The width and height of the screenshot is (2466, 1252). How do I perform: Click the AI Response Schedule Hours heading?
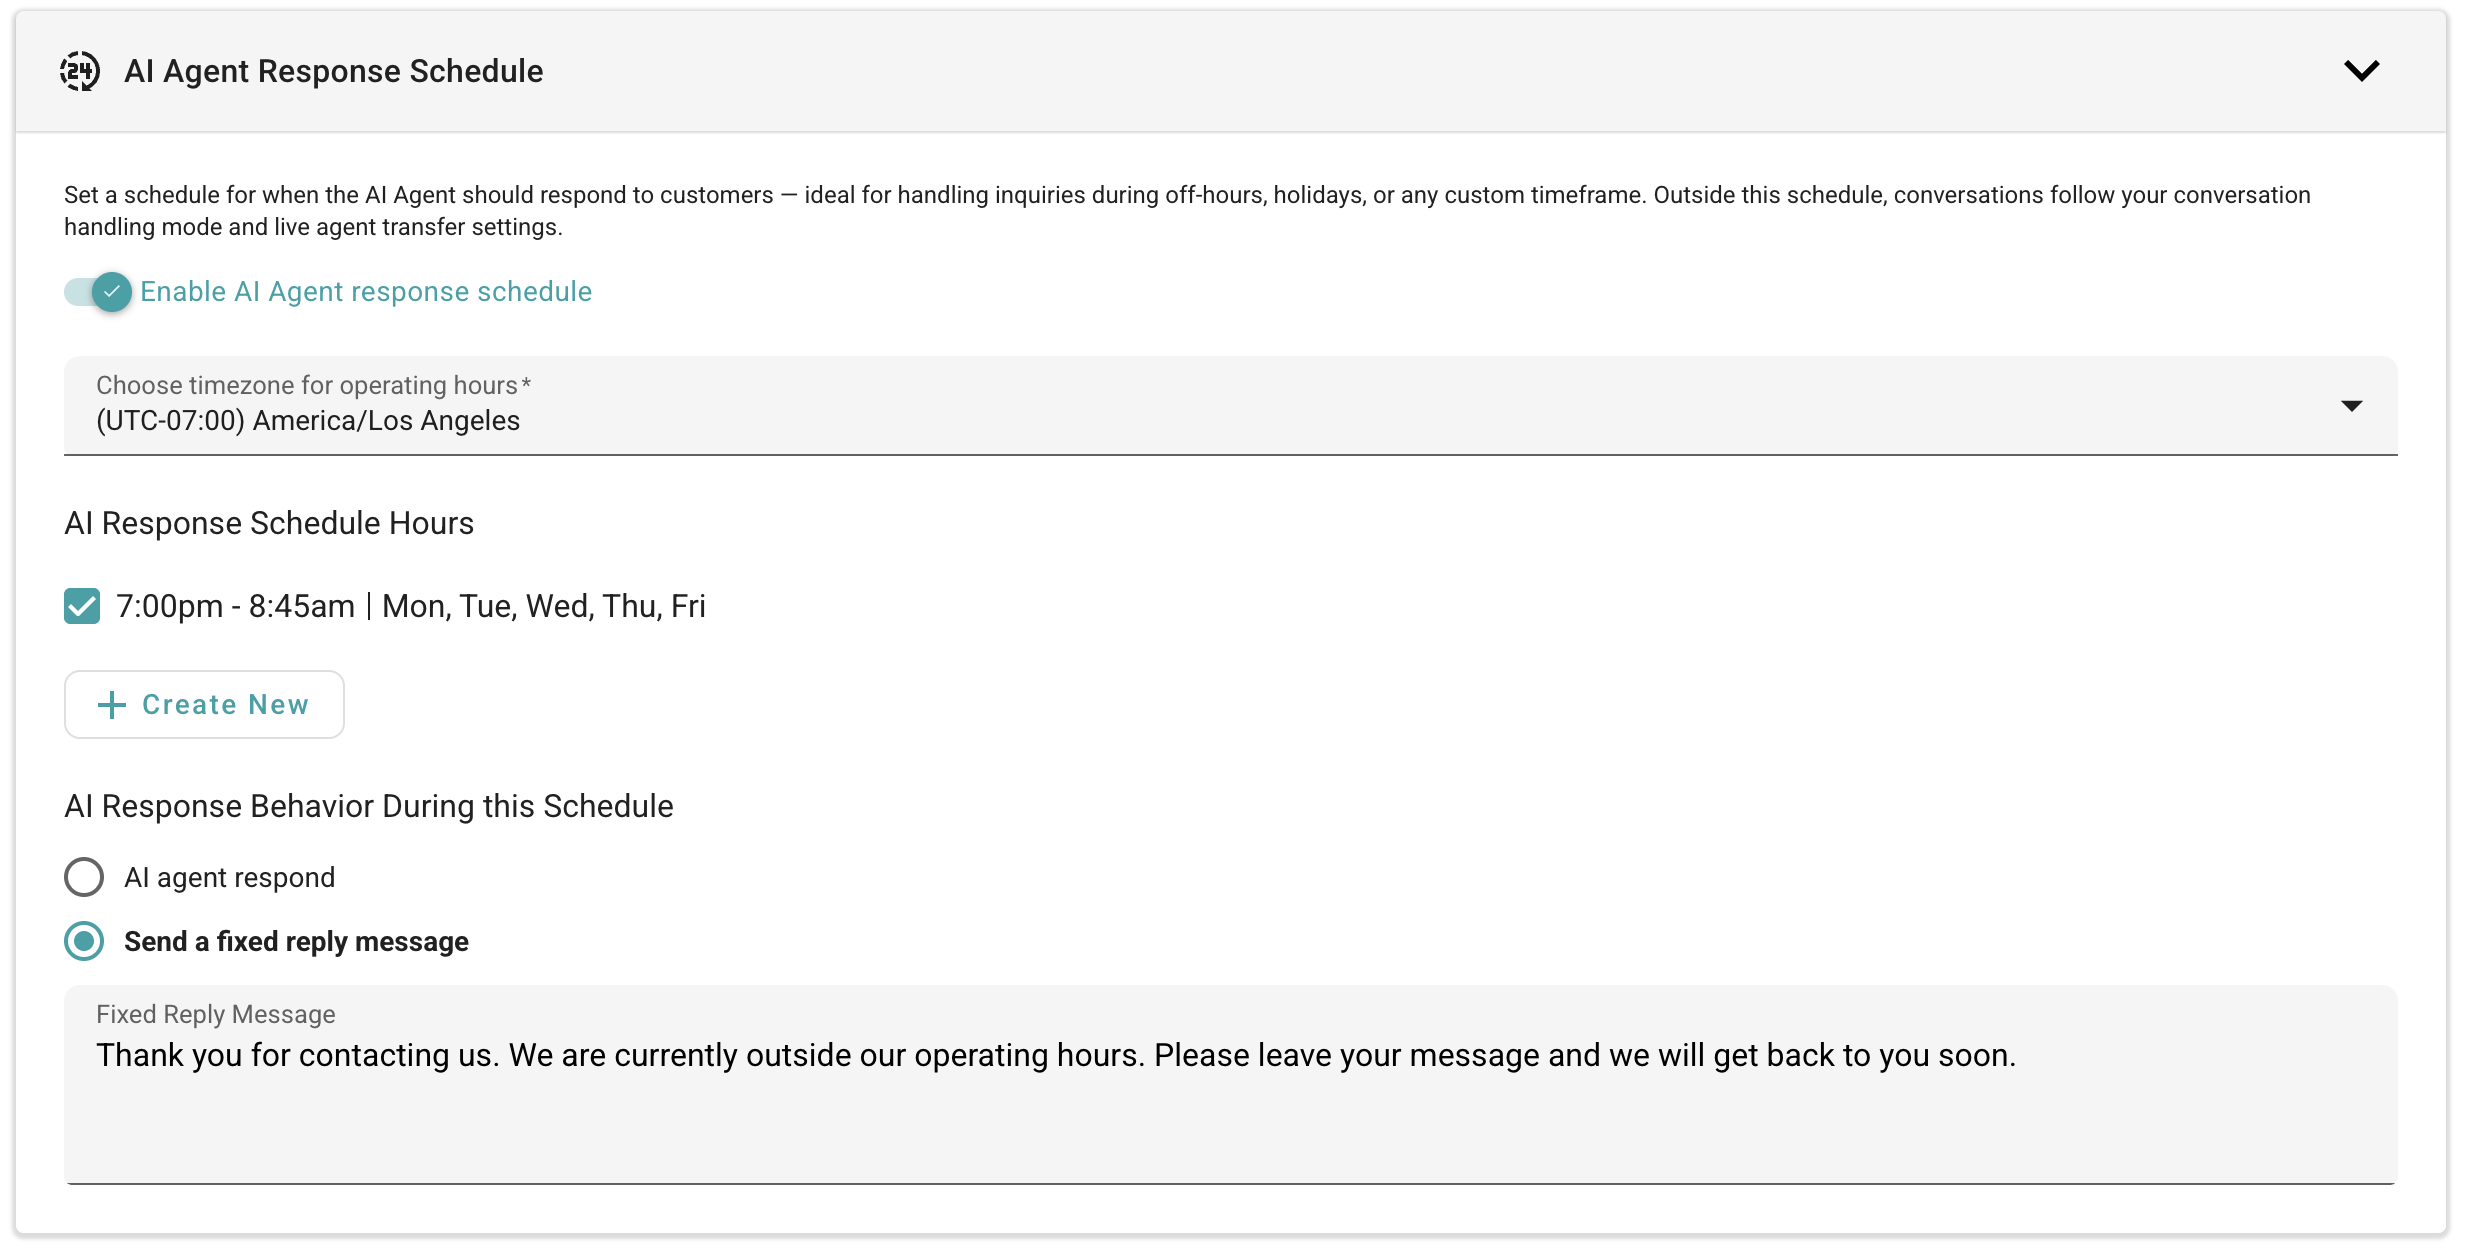point(269,523)
